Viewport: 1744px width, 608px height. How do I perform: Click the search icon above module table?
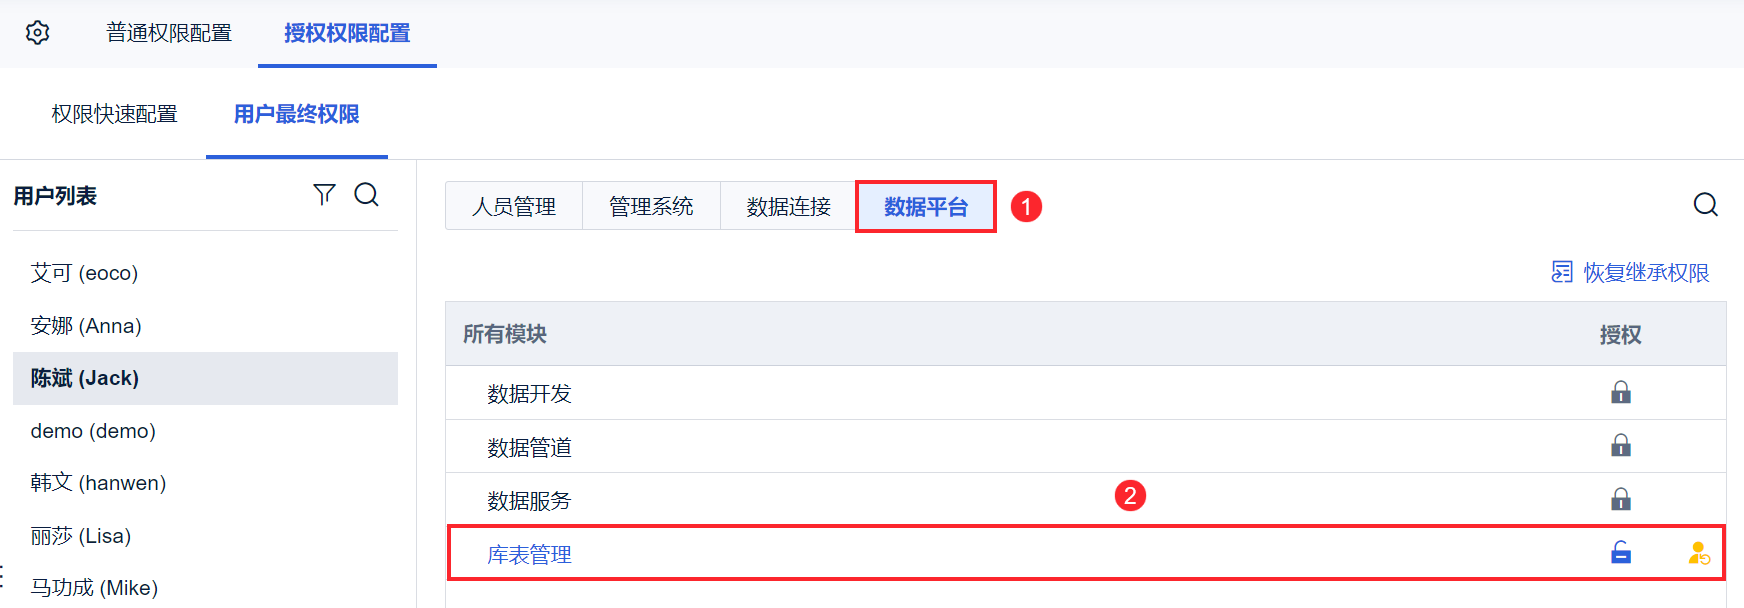[1705, 205]
